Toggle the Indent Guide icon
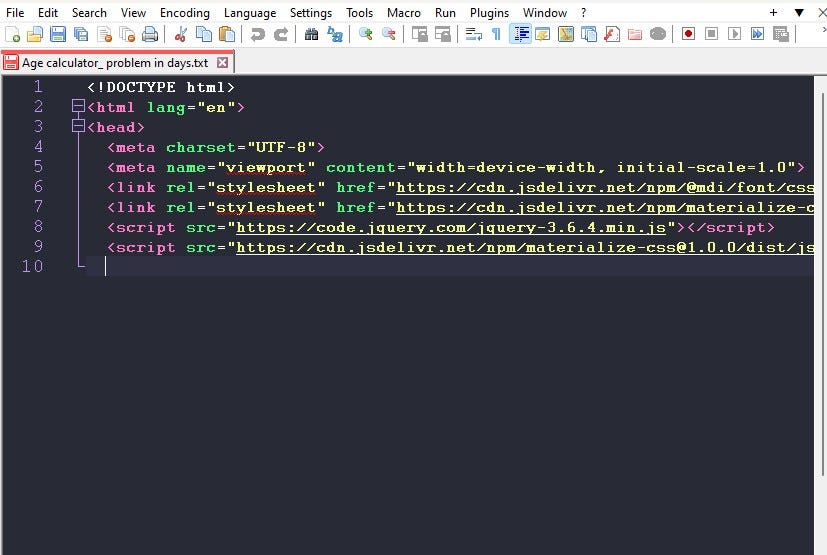Image resolution: width=827 pixels, height=555 pixels. coord(520,34)
